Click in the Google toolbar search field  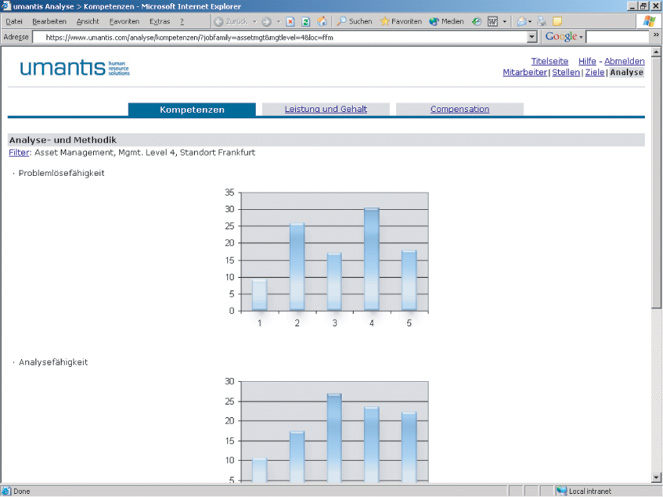pyautogui.click(x=620, y=37)
